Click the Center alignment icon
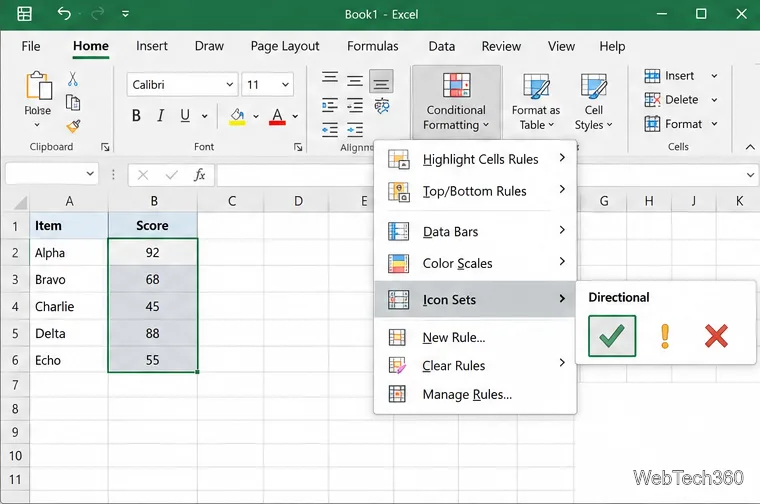 coord(355,105)
